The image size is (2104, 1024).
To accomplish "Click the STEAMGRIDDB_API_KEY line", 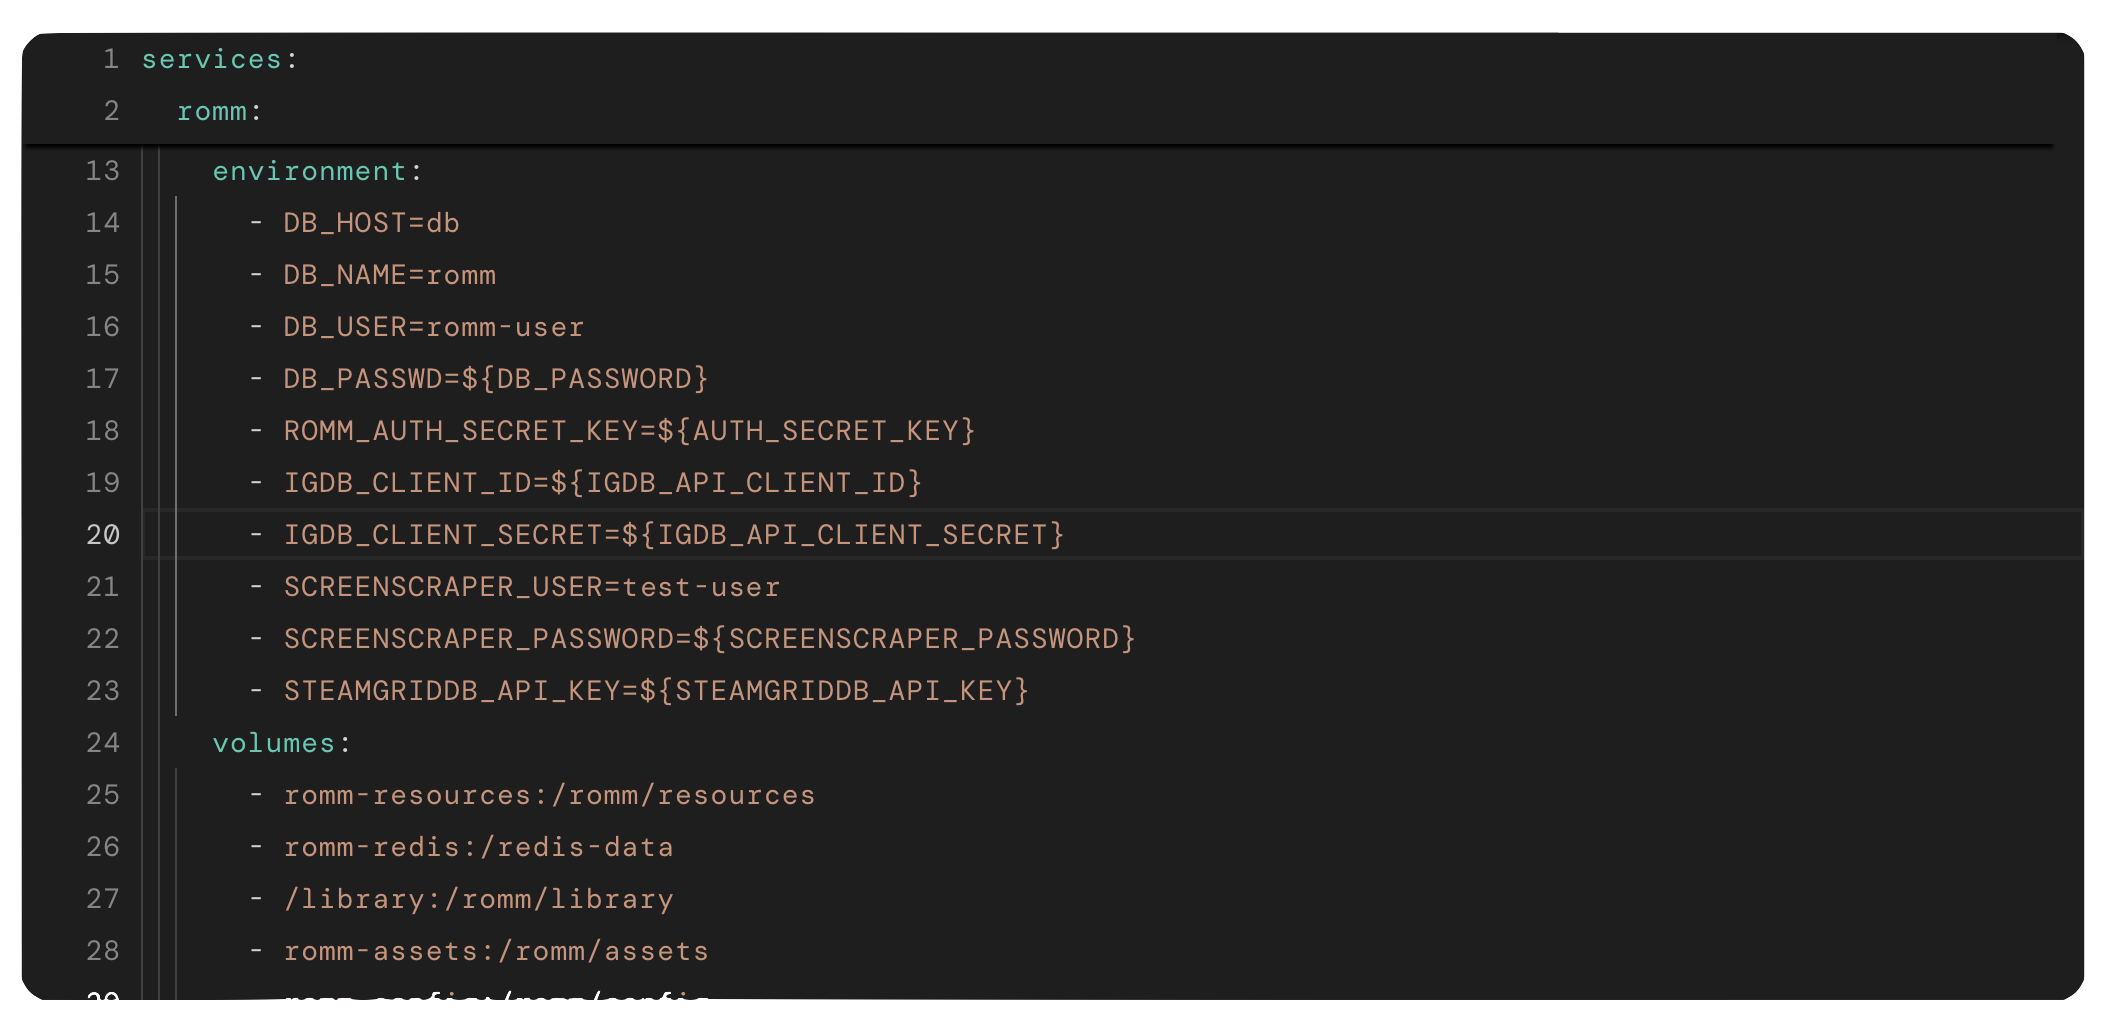I will click(x=656, y=691).
